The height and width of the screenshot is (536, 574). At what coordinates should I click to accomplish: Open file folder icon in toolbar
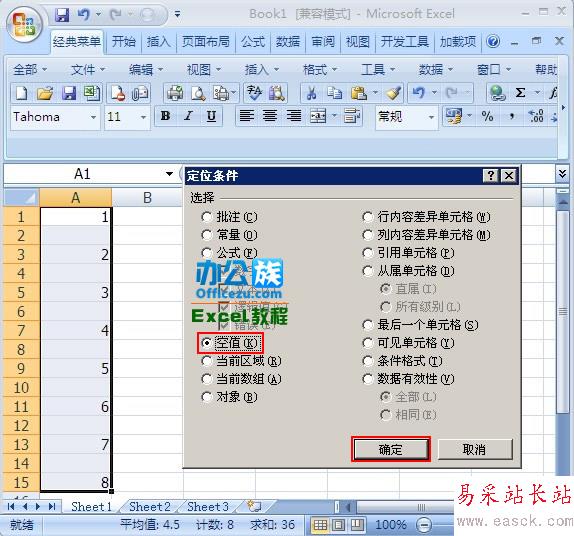[x=45, y=93]
